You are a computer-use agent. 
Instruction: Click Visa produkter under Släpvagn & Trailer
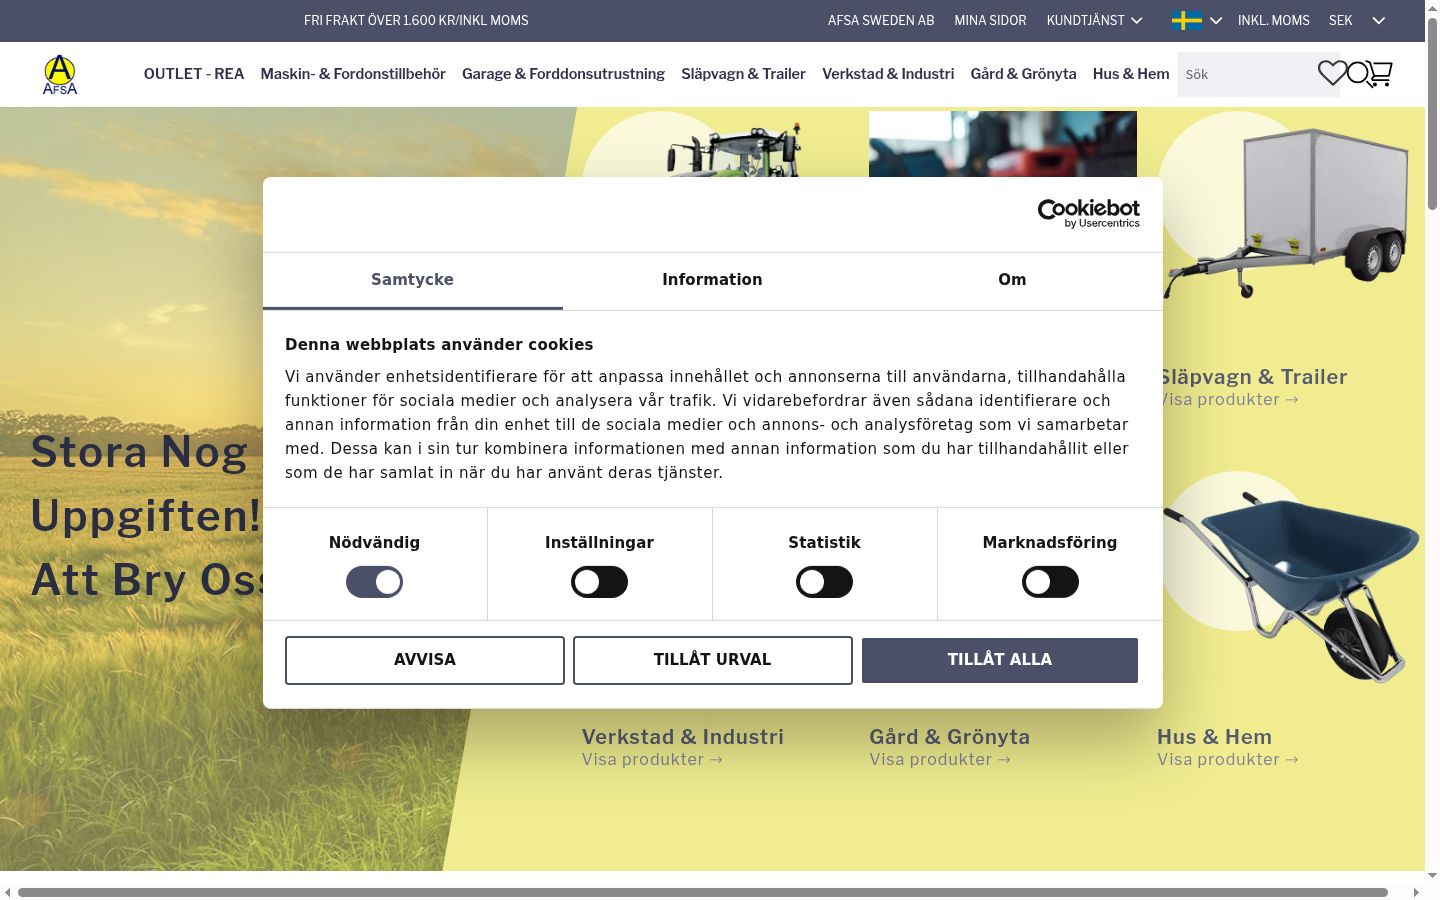[1231, 400]
